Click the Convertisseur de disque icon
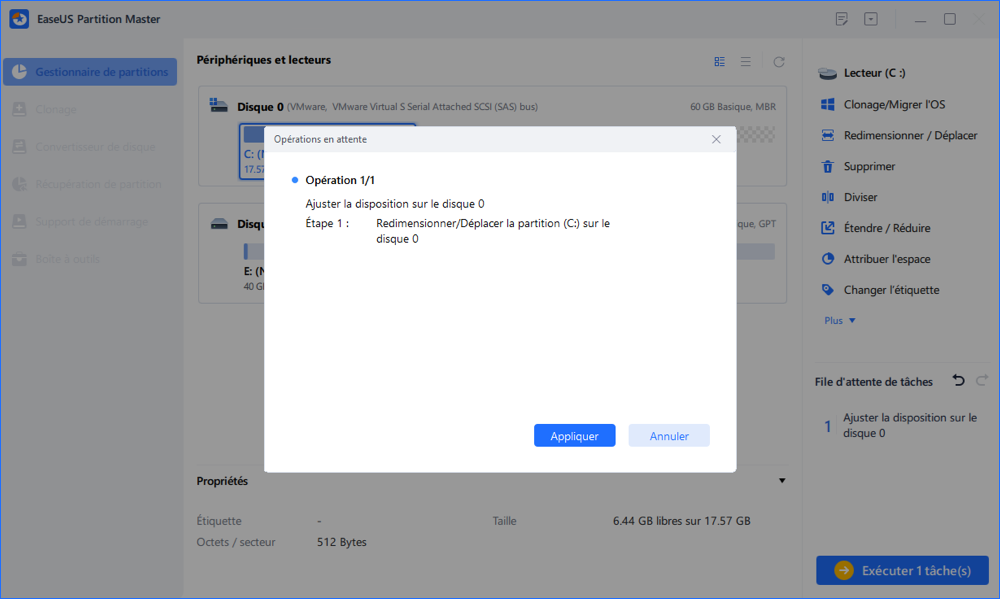 coord(19,147)
